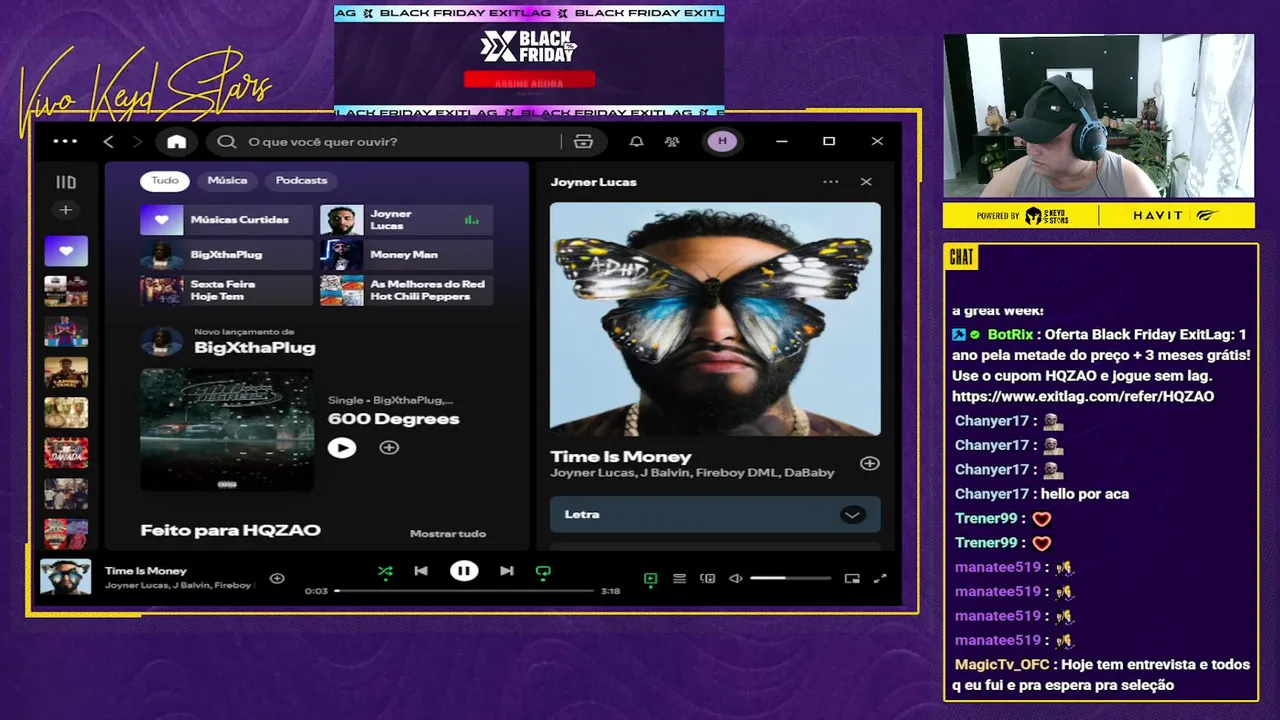Open the 'Time Is Money' title in the panel
Image resolution: width=1280 pixels, height=720 pixels.
click(x=620, y=457)
